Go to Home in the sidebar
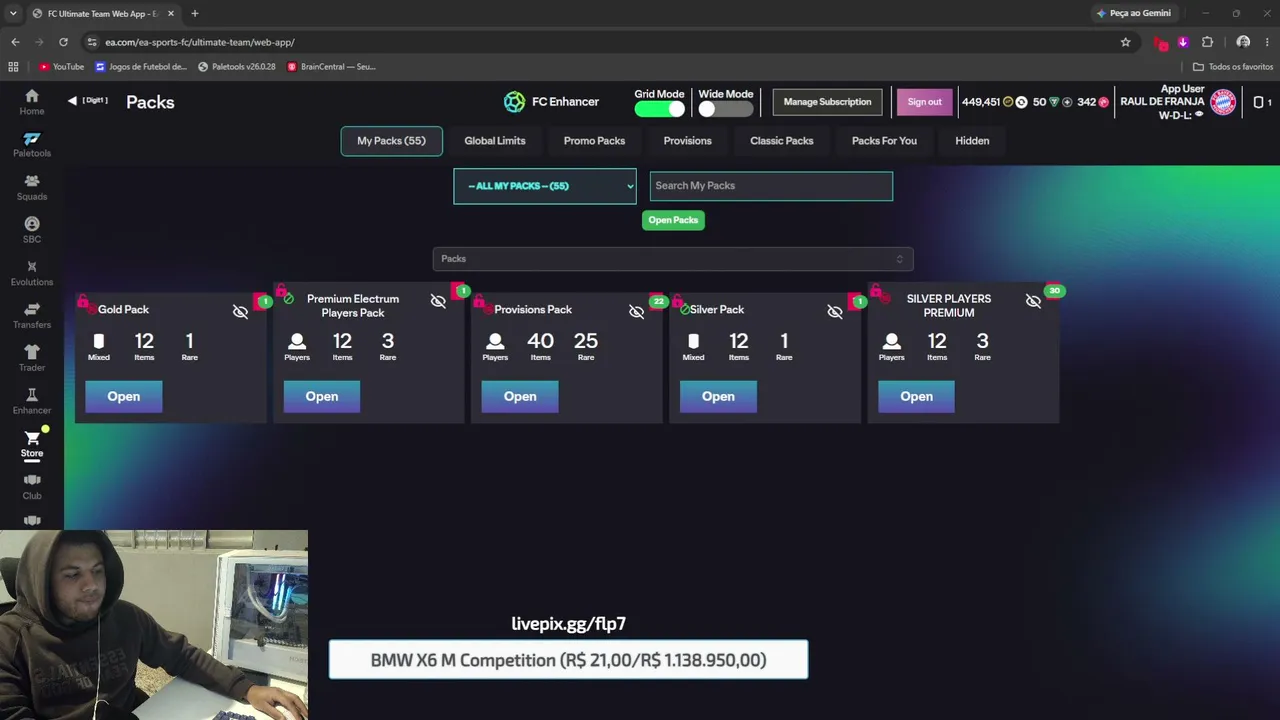The image size is (1280, 720). 32,101
